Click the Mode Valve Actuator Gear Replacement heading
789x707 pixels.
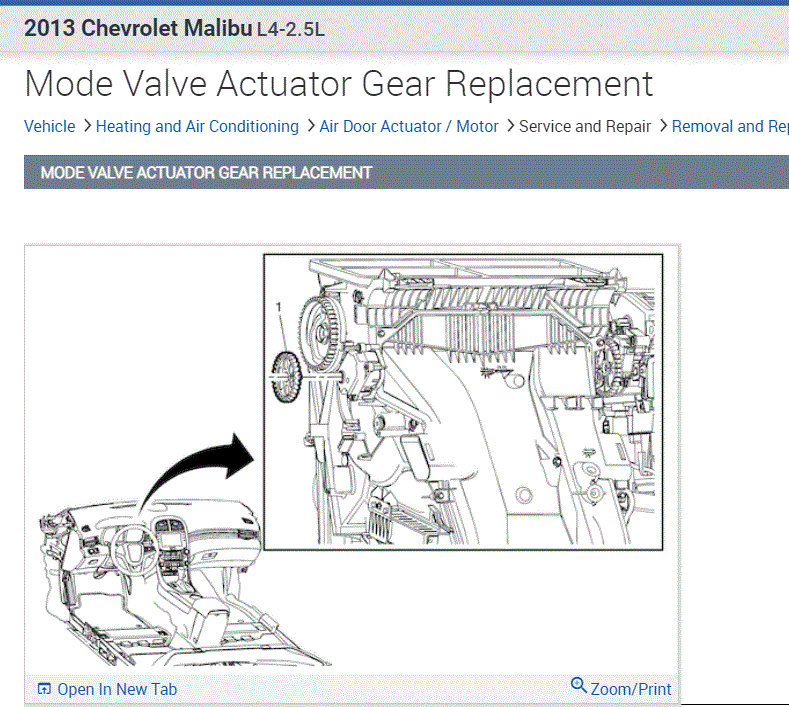click(x=339, y=84)
